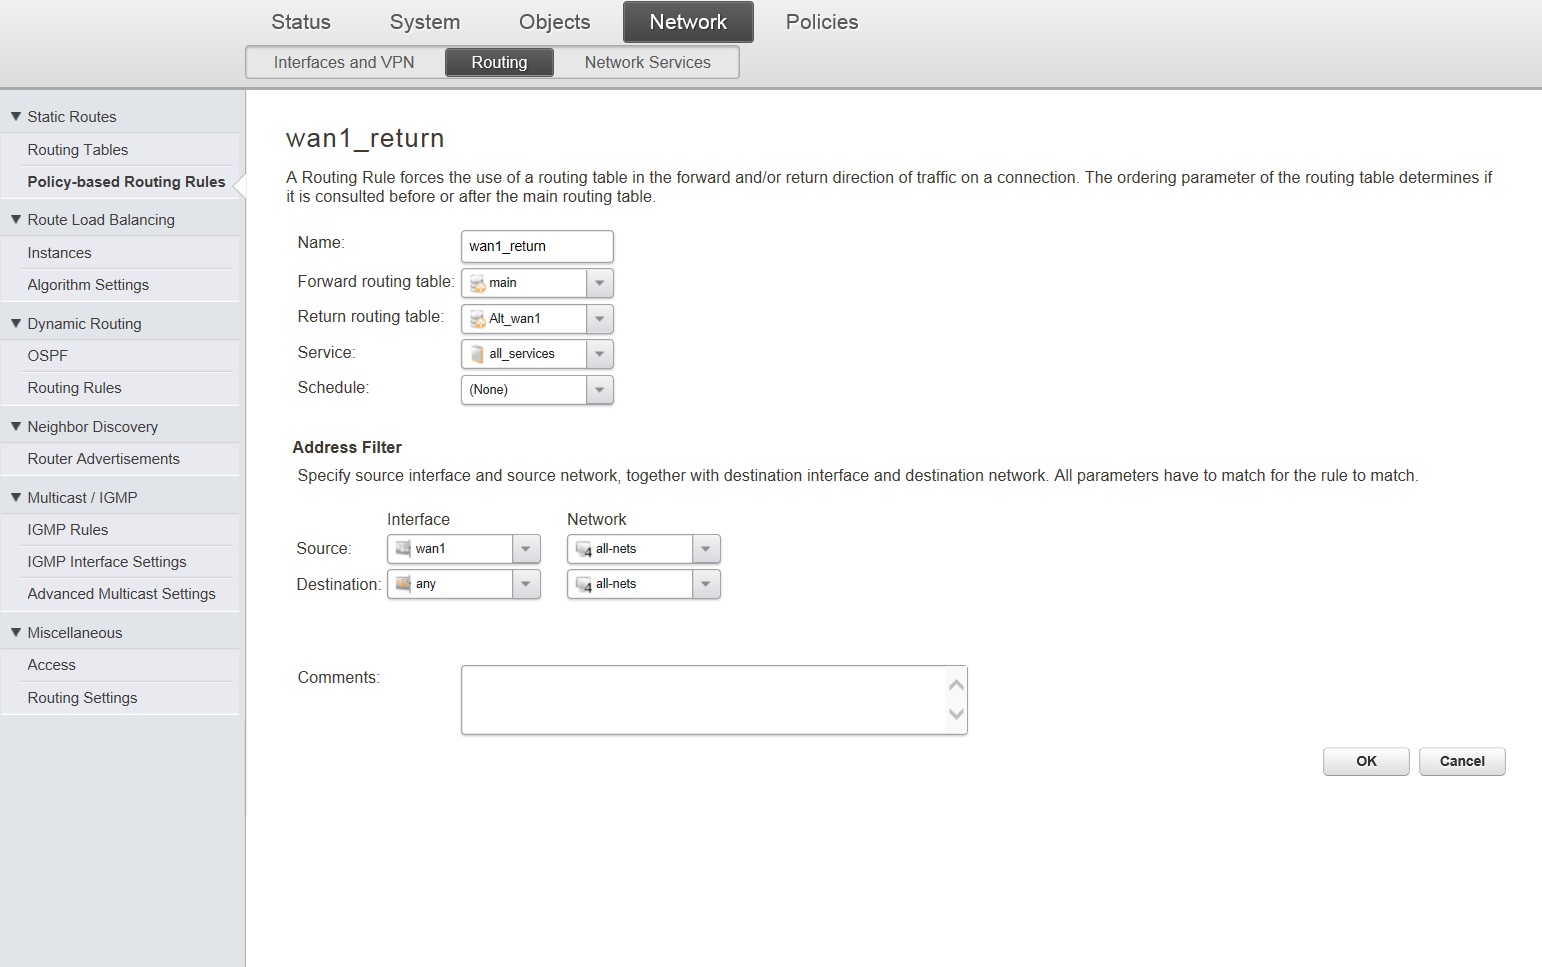The width and height of the screenshot is (1542, 967).
Task: Collapse the Dynamic Routing section
Action: (x=16, y=324)
